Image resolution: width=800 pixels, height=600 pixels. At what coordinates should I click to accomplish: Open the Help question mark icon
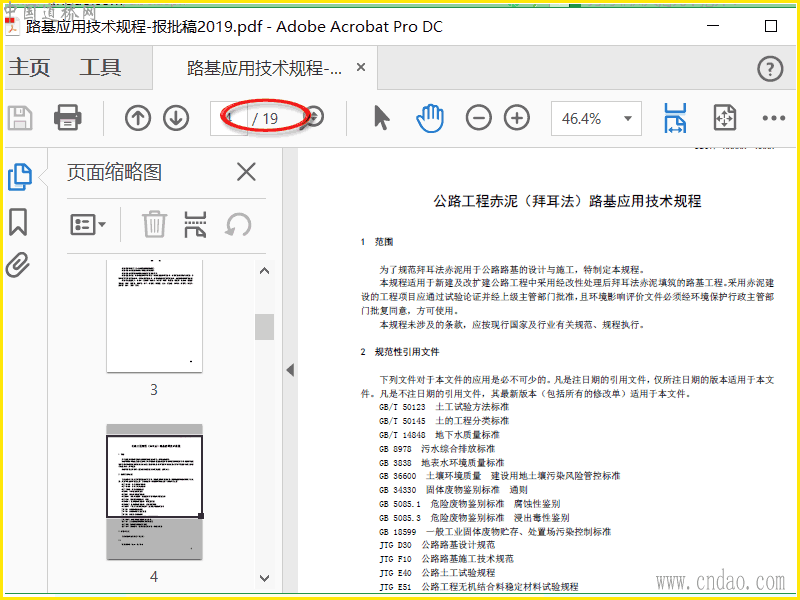pyautogui.click(x=770, y=69)
